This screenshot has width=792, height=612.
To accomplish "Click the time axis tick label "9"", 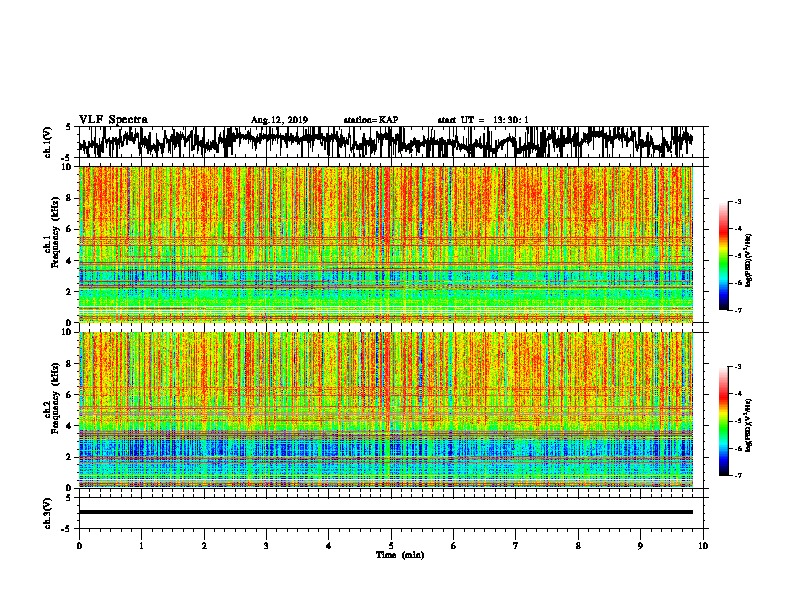I will [640, 545].
